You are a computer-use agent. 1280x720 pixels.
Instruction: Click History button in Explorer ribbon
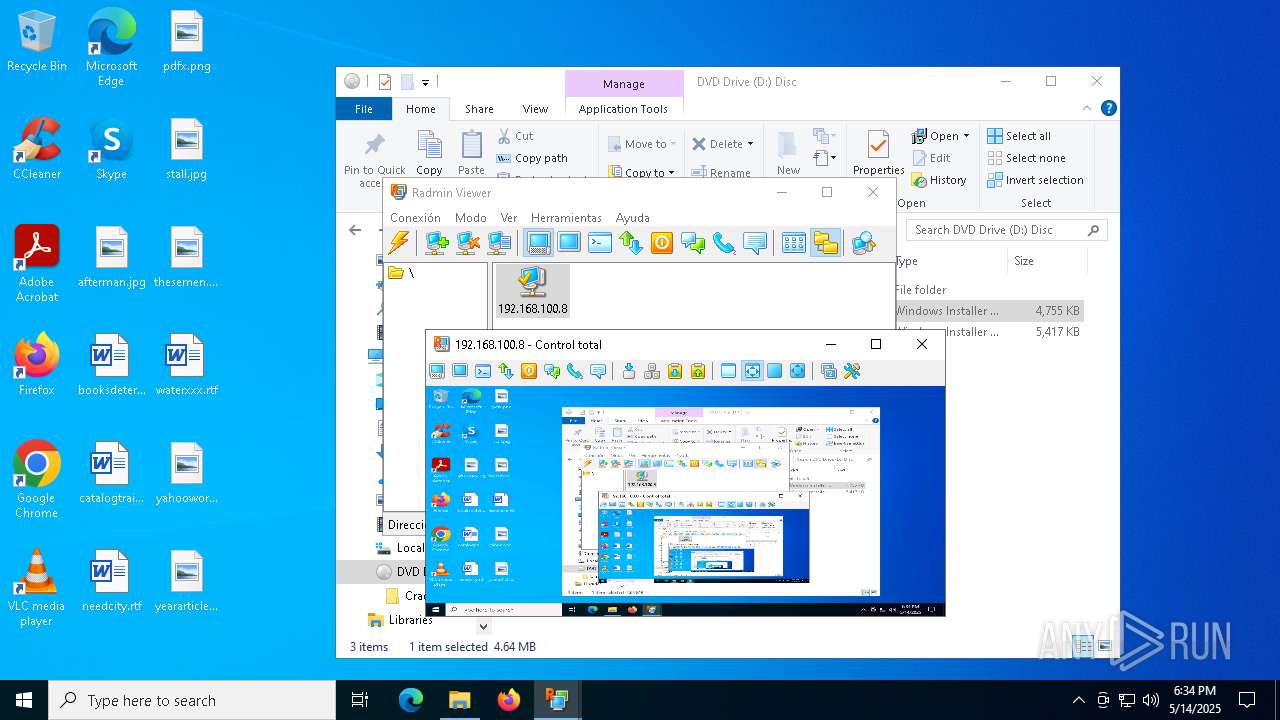point(939,180)
